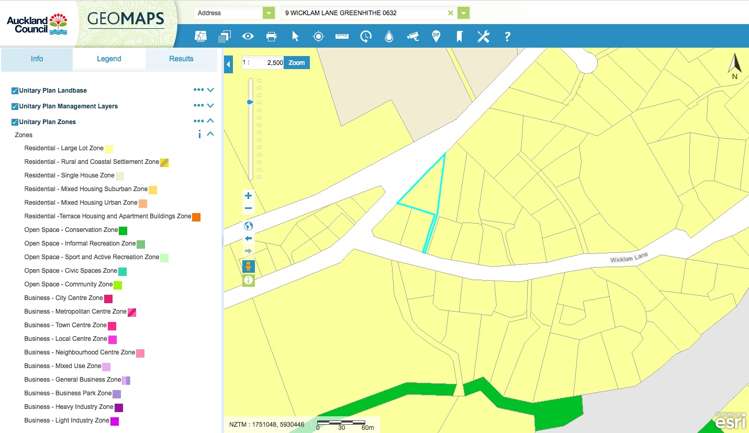Open Unitary Plan Zones options dots
Viewport: 749px width, 433px height.
[x=198, y=121]
